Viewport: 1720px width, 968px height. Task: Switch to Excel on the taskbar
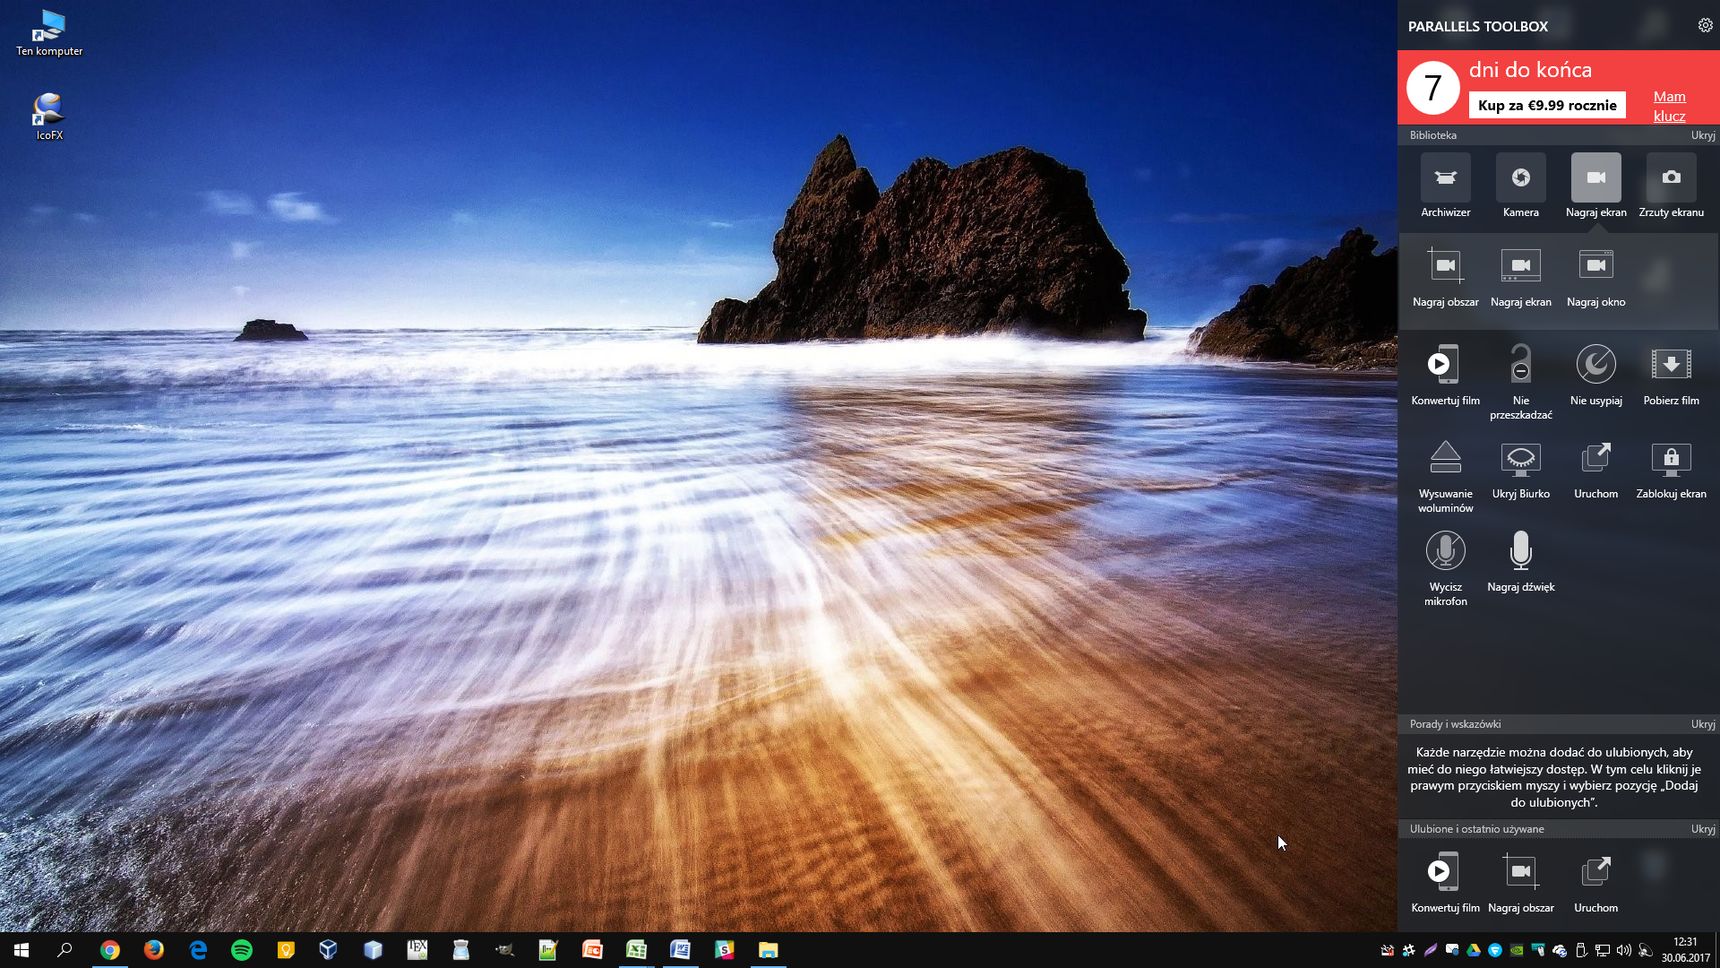636,950
